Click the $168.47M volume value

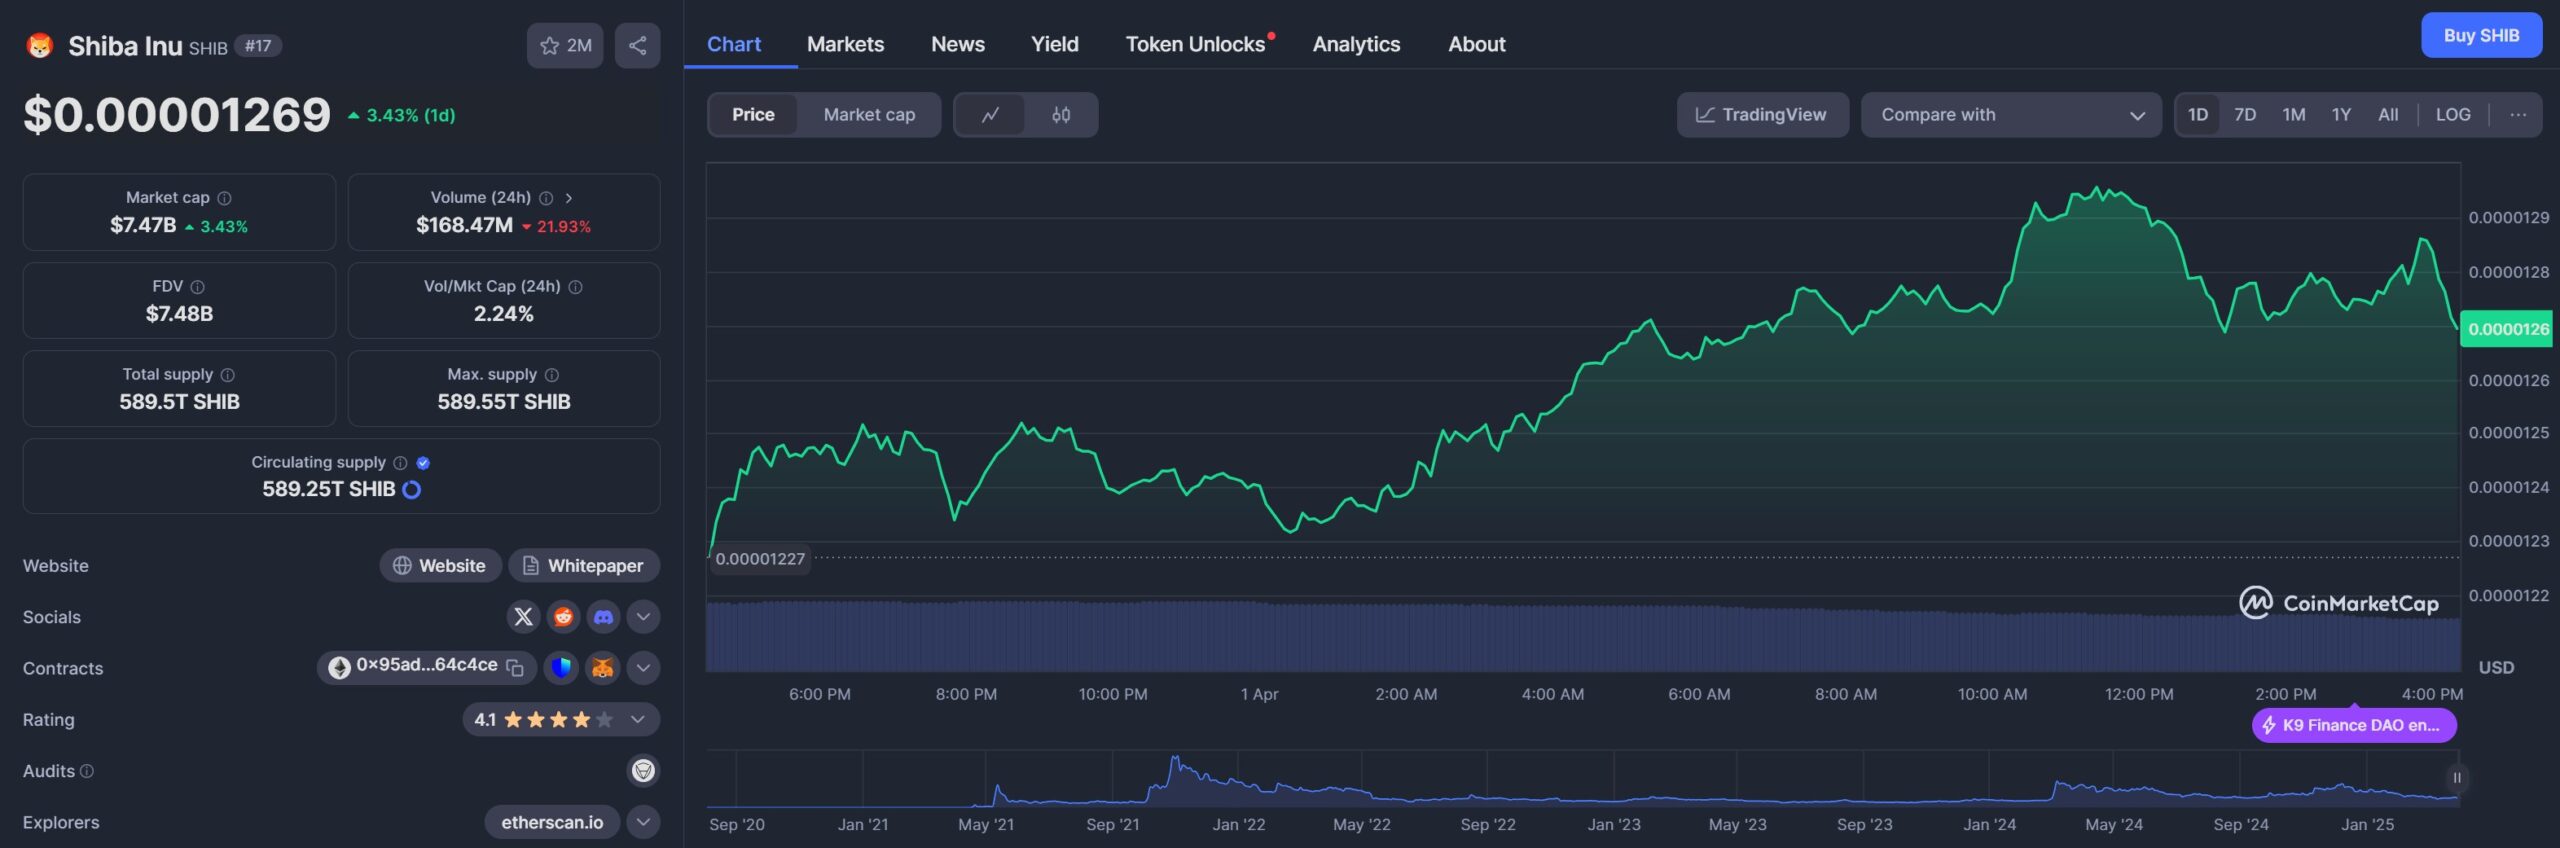click(x=464, y=226)
